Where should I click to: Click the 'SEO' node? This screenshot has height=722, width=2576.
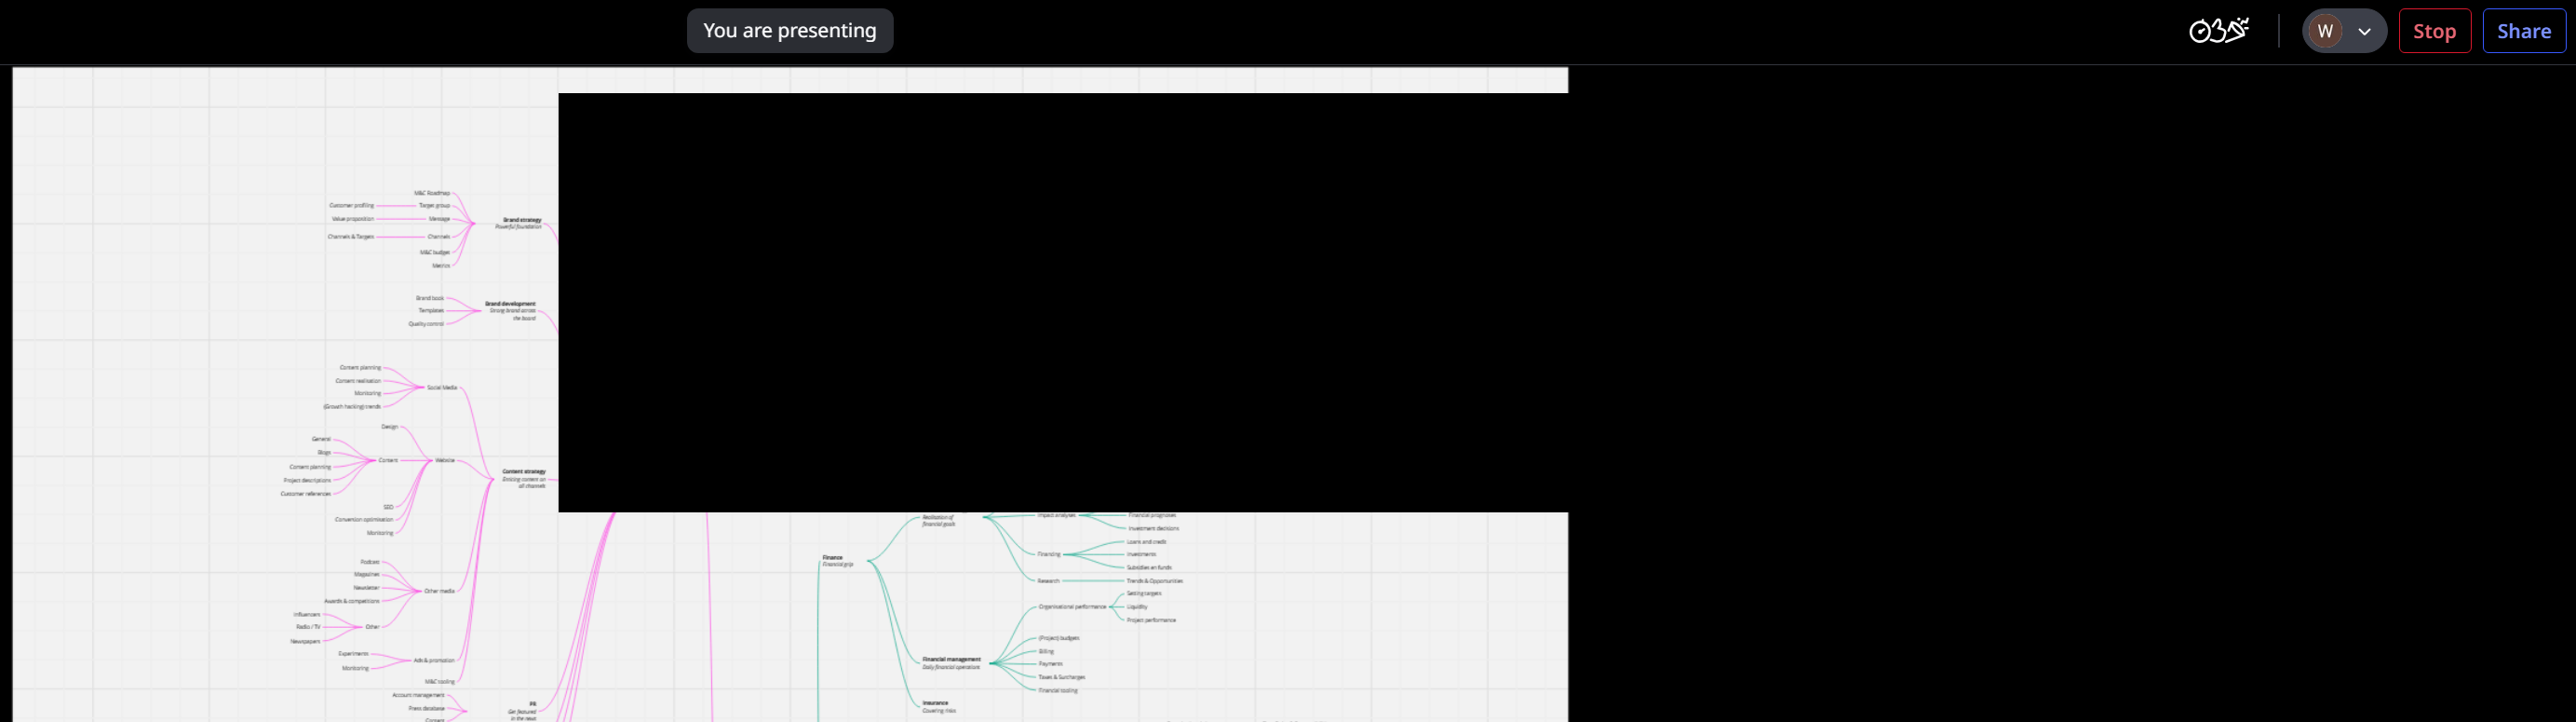pos(389,507)
